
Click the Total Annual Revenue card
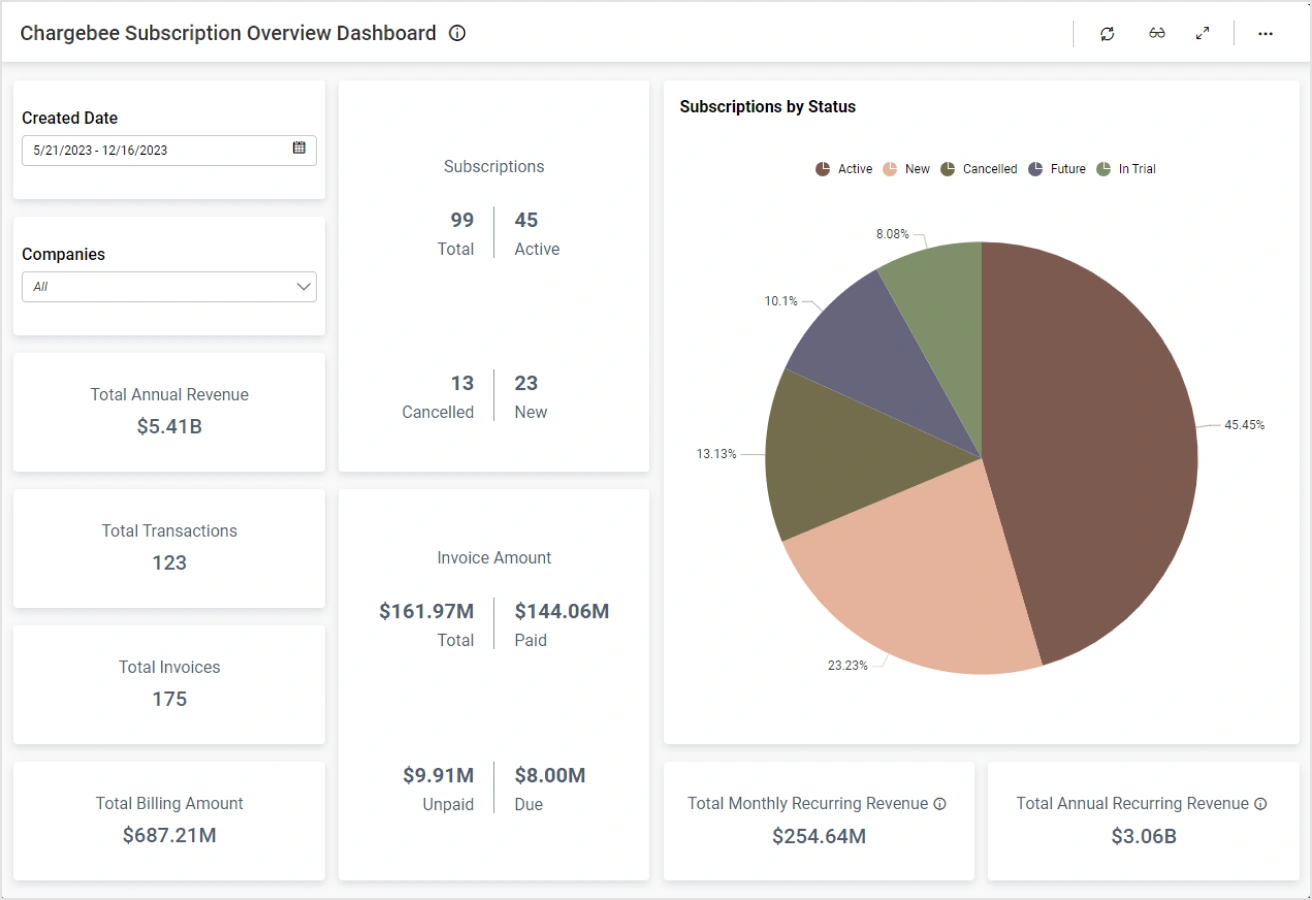169,411
